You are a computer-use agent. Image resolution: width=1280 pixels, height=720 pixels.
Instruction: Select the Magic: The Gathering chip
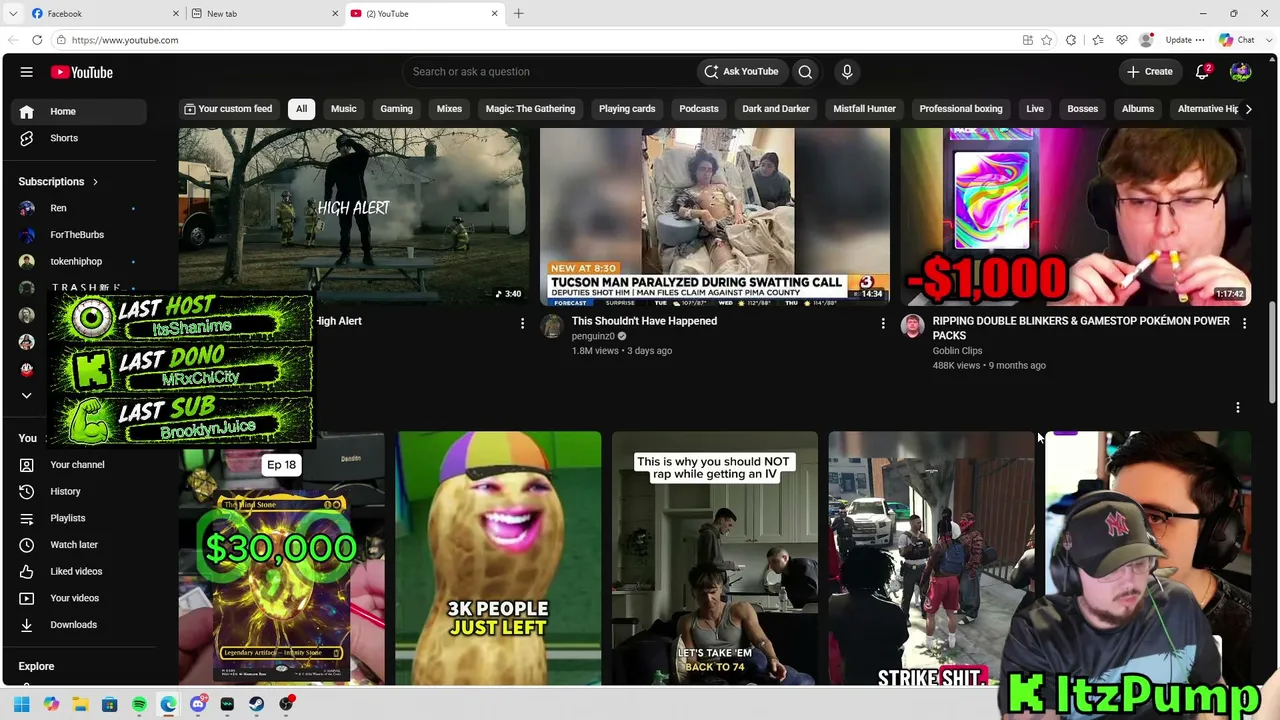pos(530,109)
